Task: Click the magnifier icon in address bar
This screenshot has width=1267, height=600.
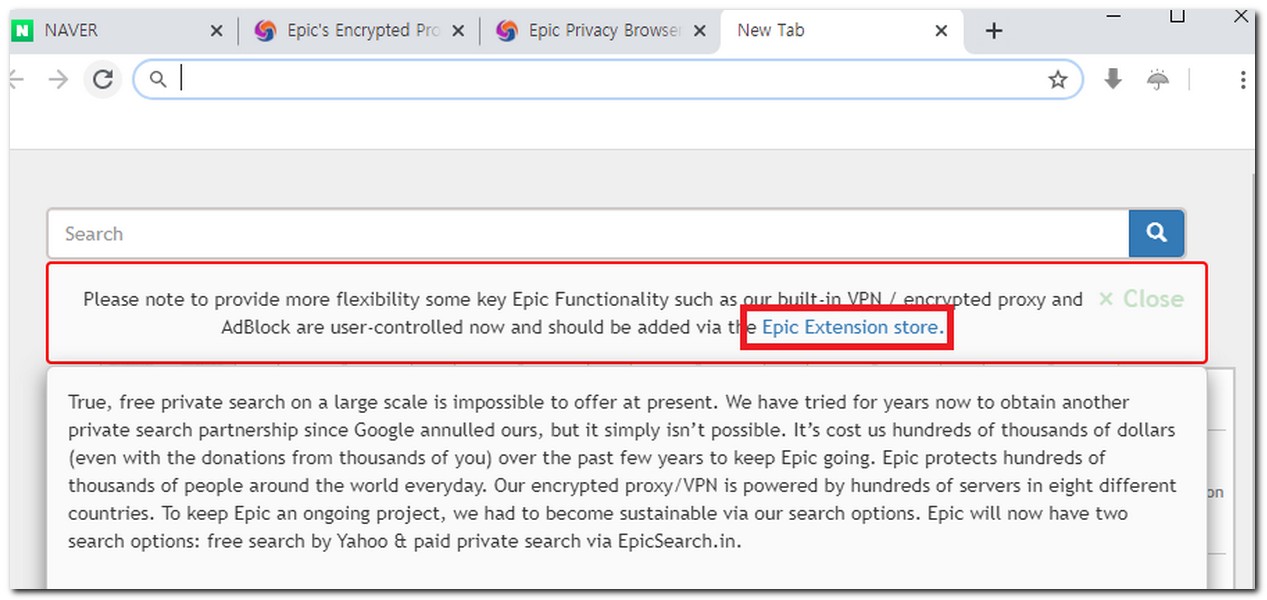Action: tap(157, 79)
